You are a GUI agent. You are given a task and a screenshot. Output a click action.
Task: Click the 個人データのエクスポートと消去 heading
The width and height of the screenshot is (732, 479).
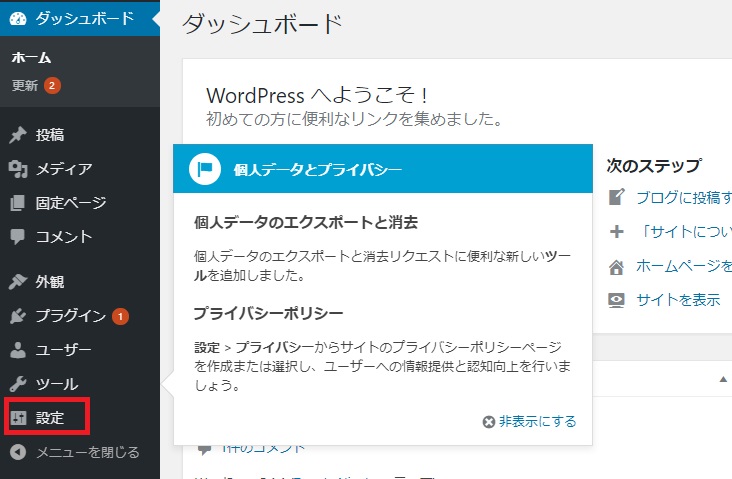pyautogui.click(x=306, y=222)
